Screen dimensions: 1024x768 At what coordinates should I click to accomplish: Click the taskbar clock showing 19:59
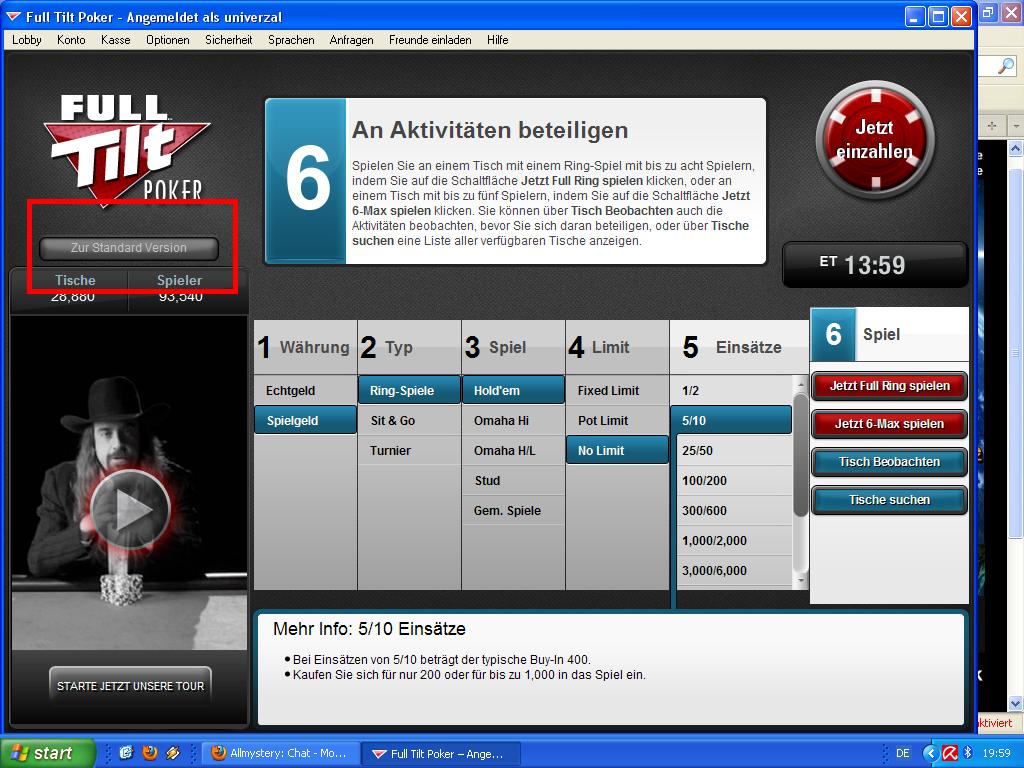pos(997,754)
